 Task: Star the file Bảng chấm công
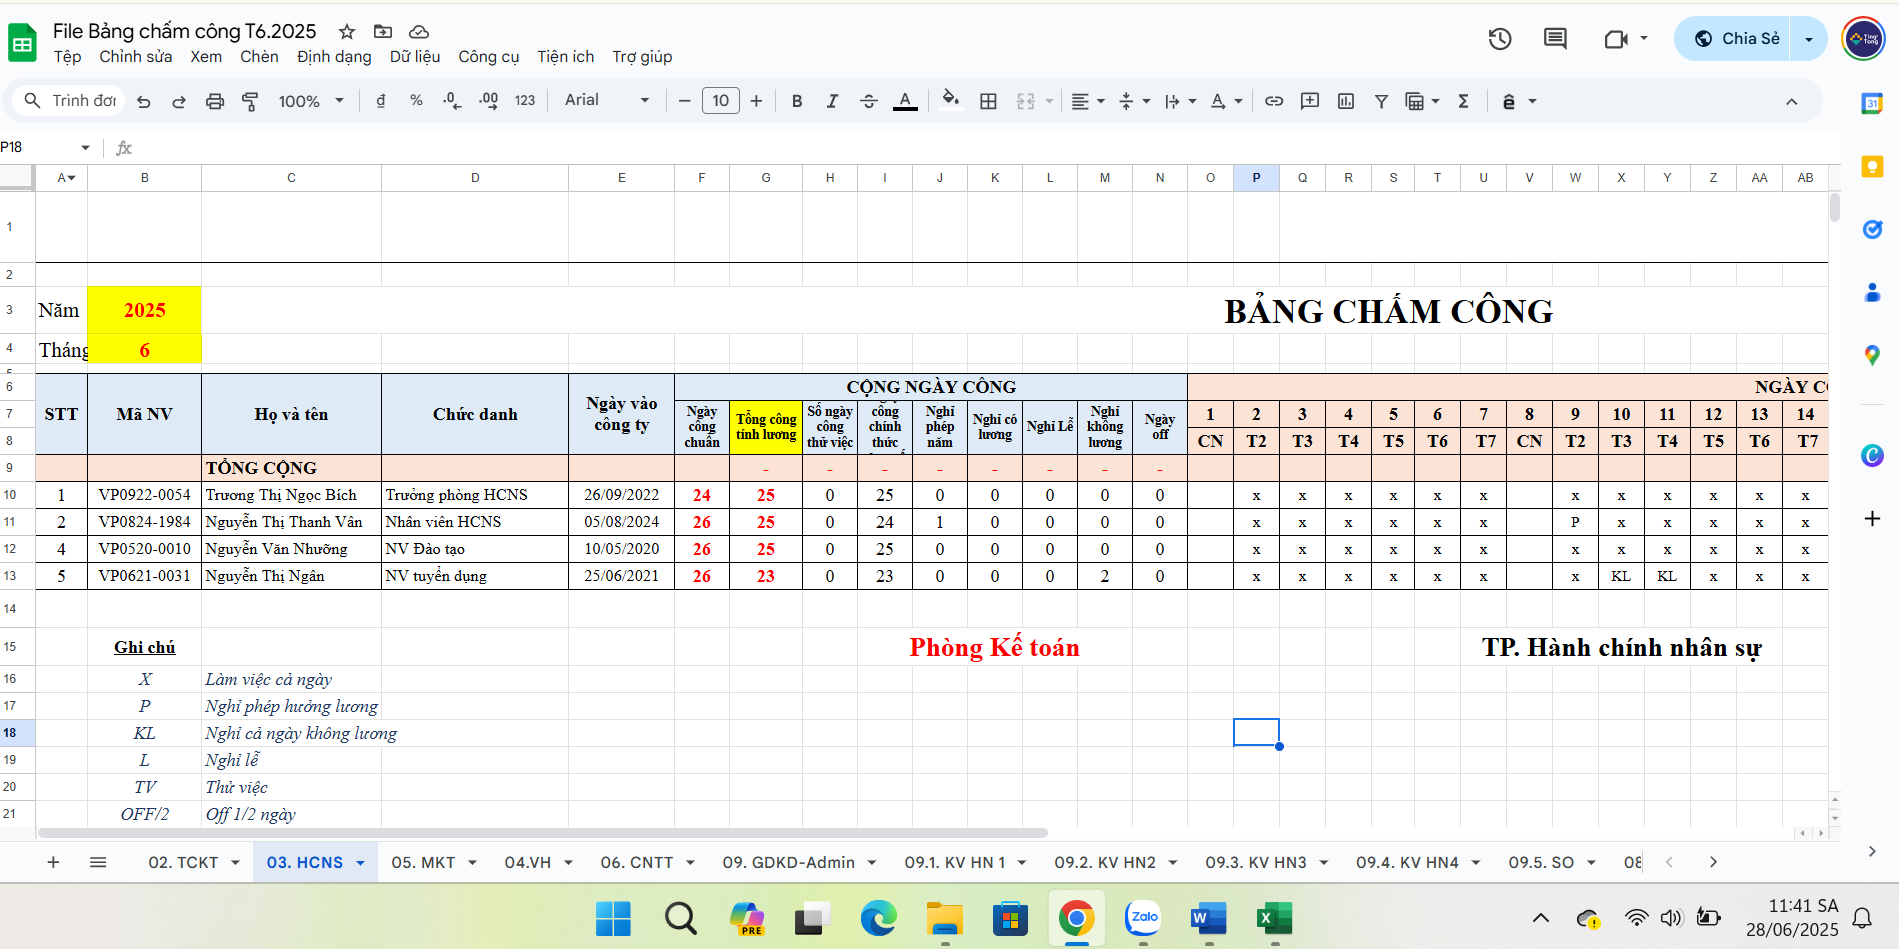347,32
